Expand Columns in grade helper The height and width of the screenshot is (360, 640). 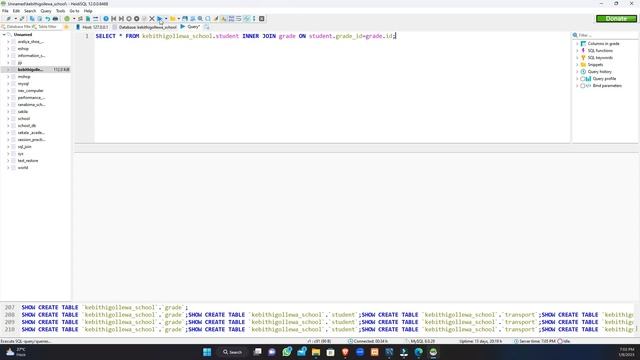(x=577, y=44)
